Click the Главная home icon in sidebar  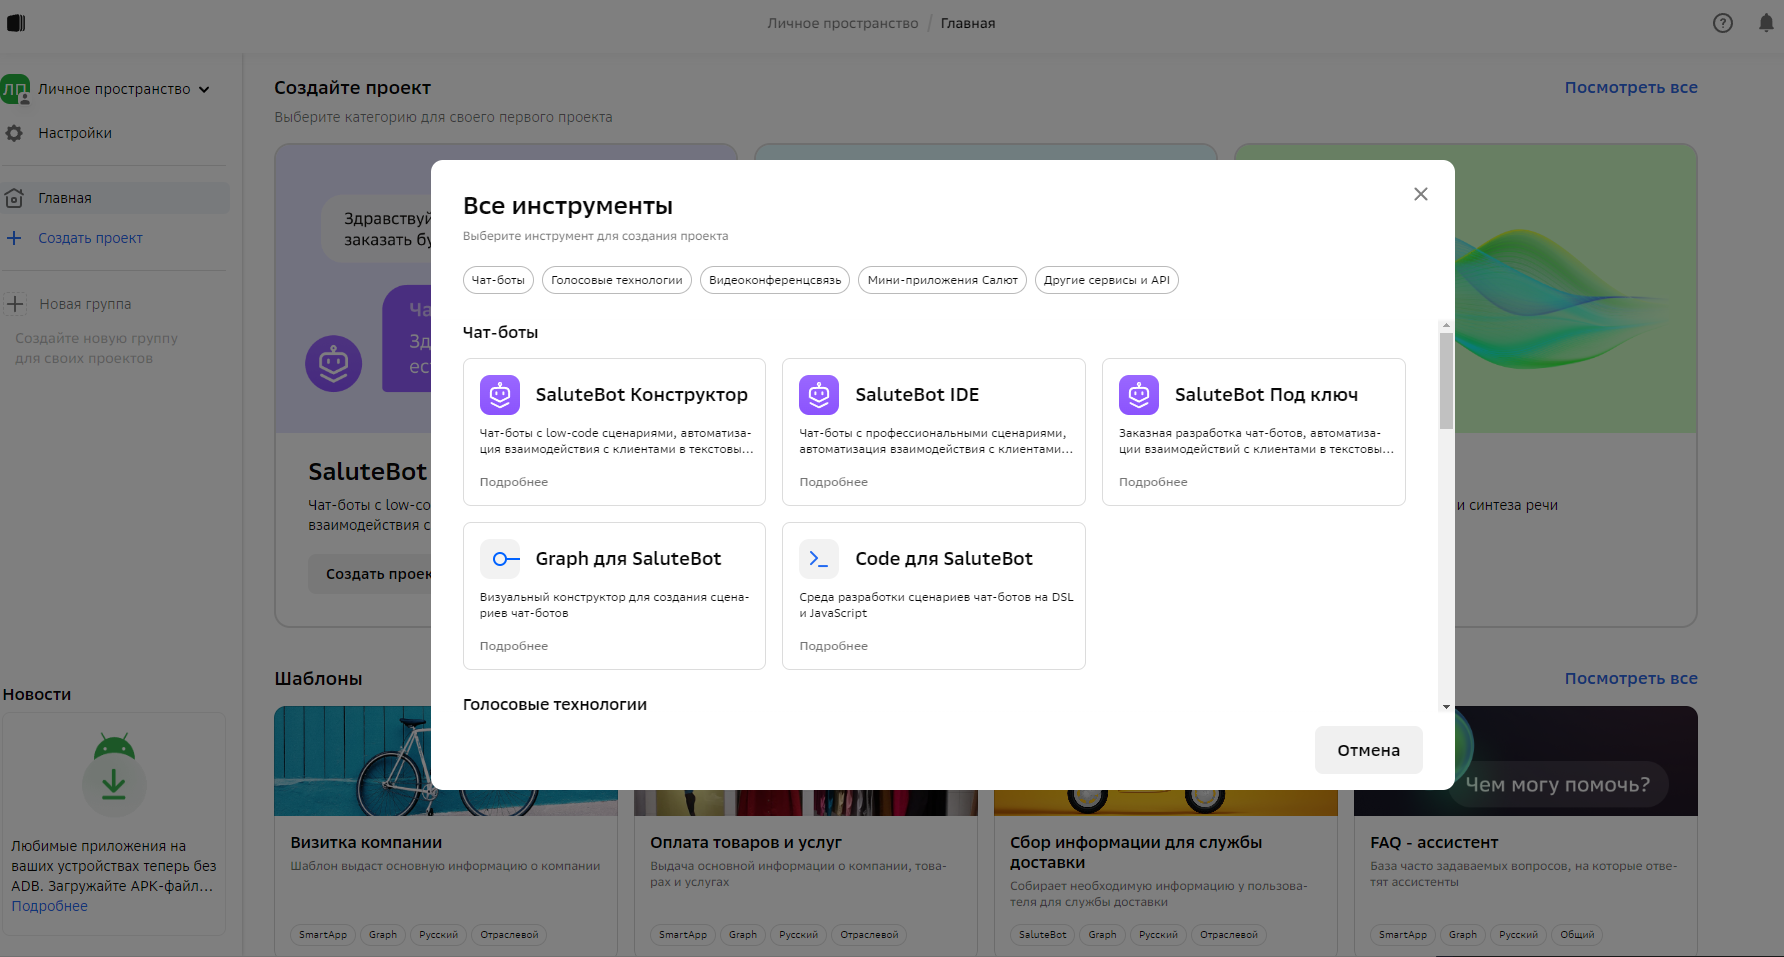tap(14, 198)
